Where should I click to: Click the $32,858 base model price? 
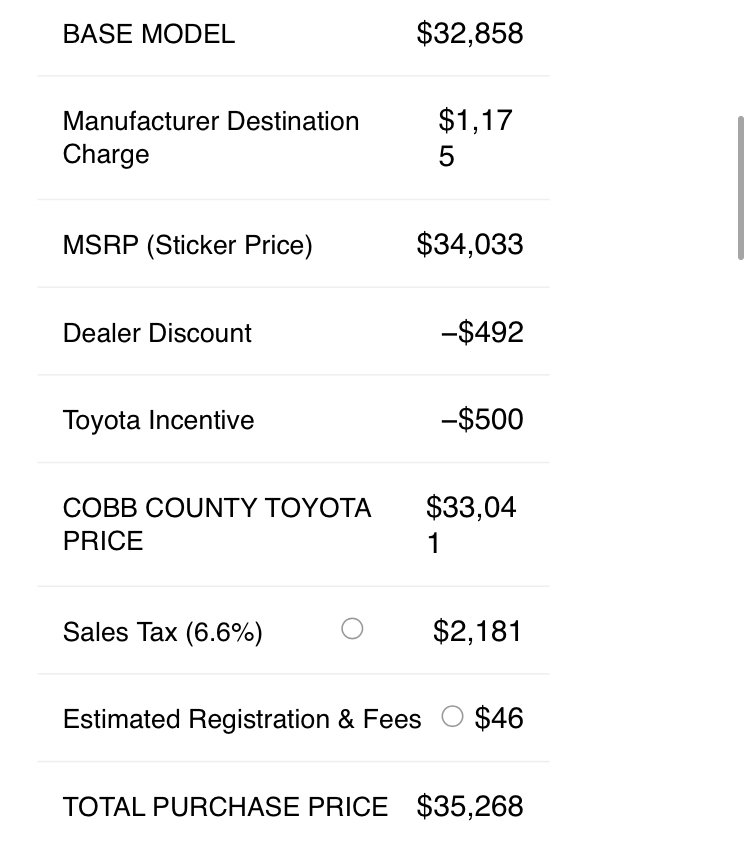point(470,34)
